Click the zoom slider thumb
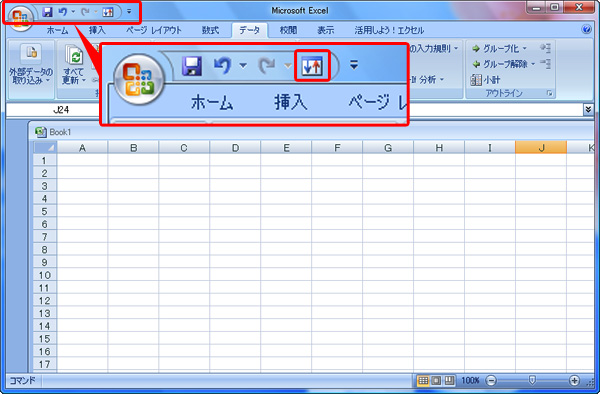600x394 pixels. tap(532, 380)
